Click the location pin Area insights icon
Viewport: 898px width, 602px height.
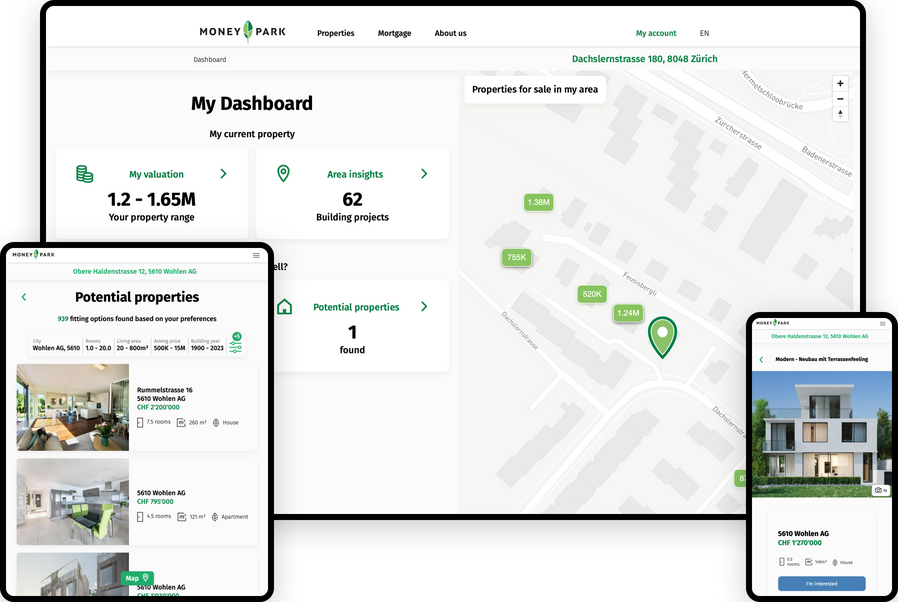click(x=283, y=174)
